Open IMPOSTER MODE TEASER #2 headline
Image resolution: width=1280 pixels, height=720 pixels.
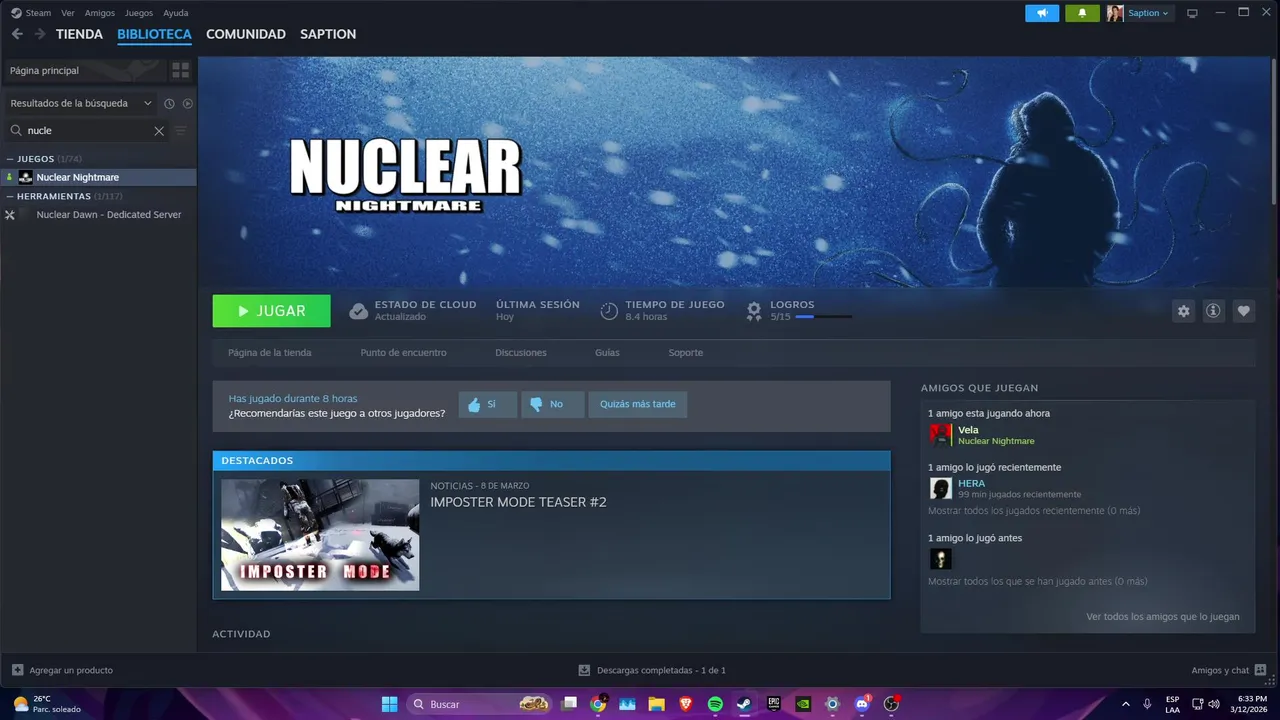(518, 502)
